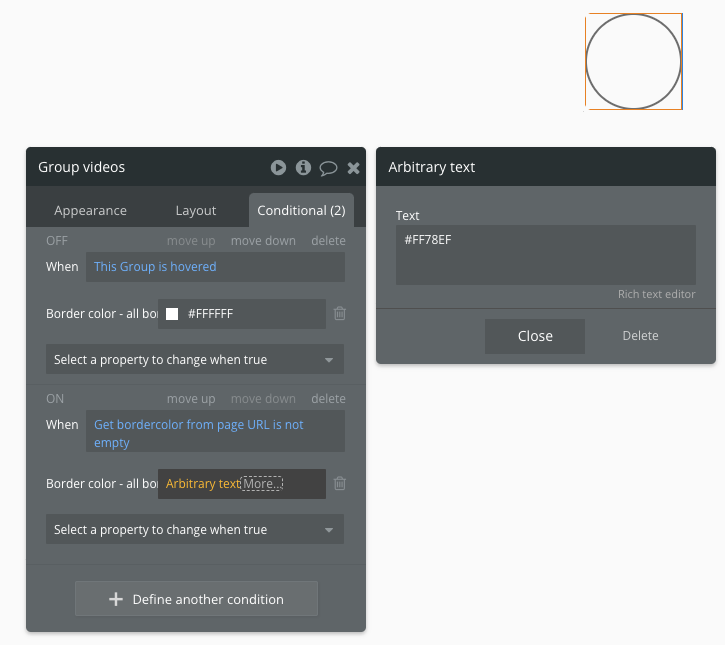Open the info icon in Group videos header
This screenshot has width=725, height=645.
pos(303,167)
